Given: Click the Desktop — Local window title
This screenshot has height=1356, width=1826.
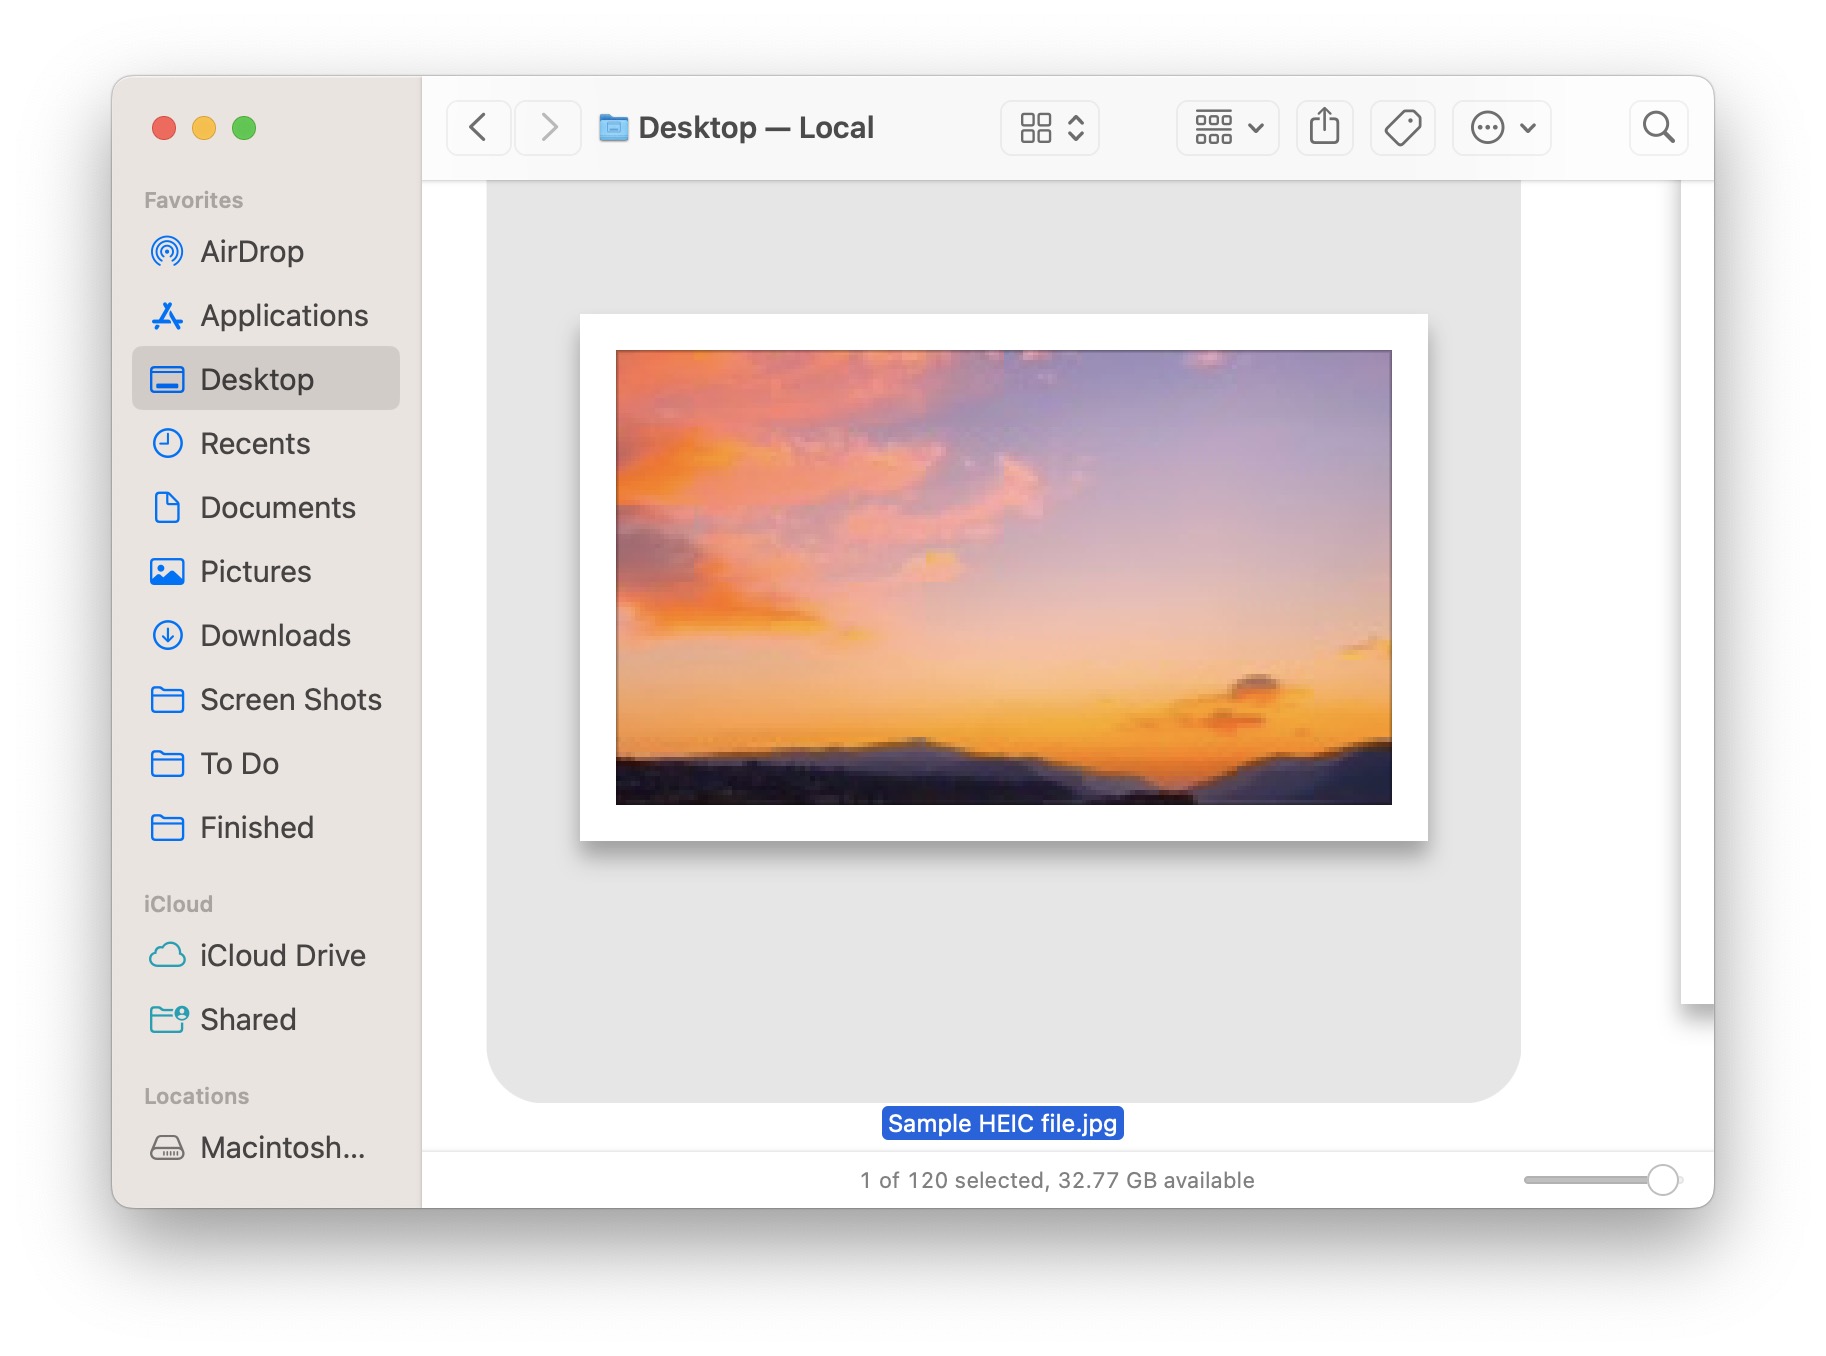Looking at the screenshot, I should point(755,128).
